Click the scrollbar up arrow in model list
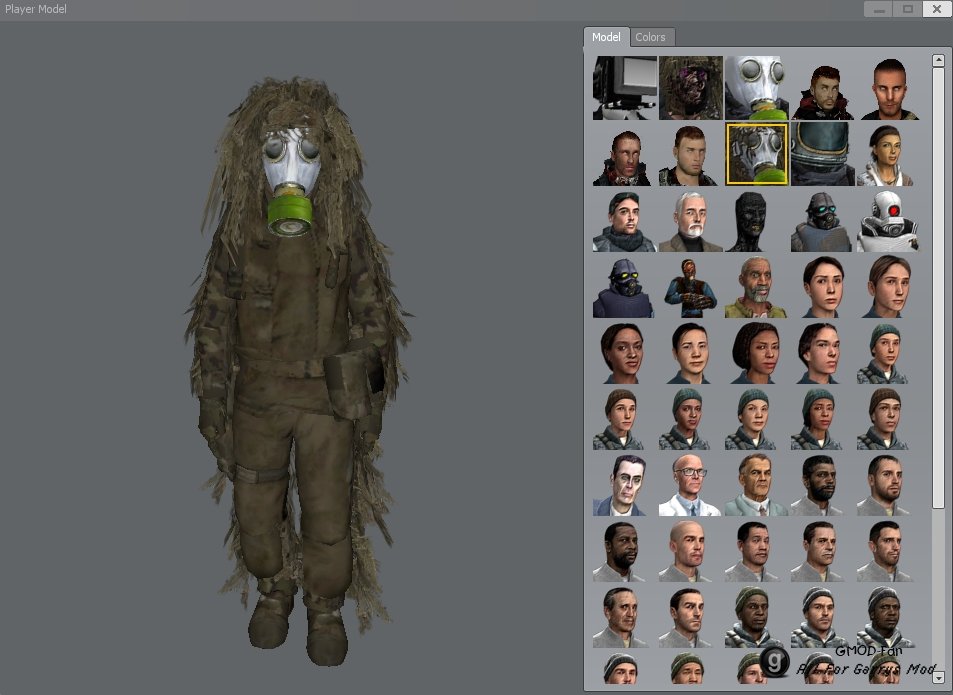The width and height of the screenshot is (953, 695). point(938,60)
